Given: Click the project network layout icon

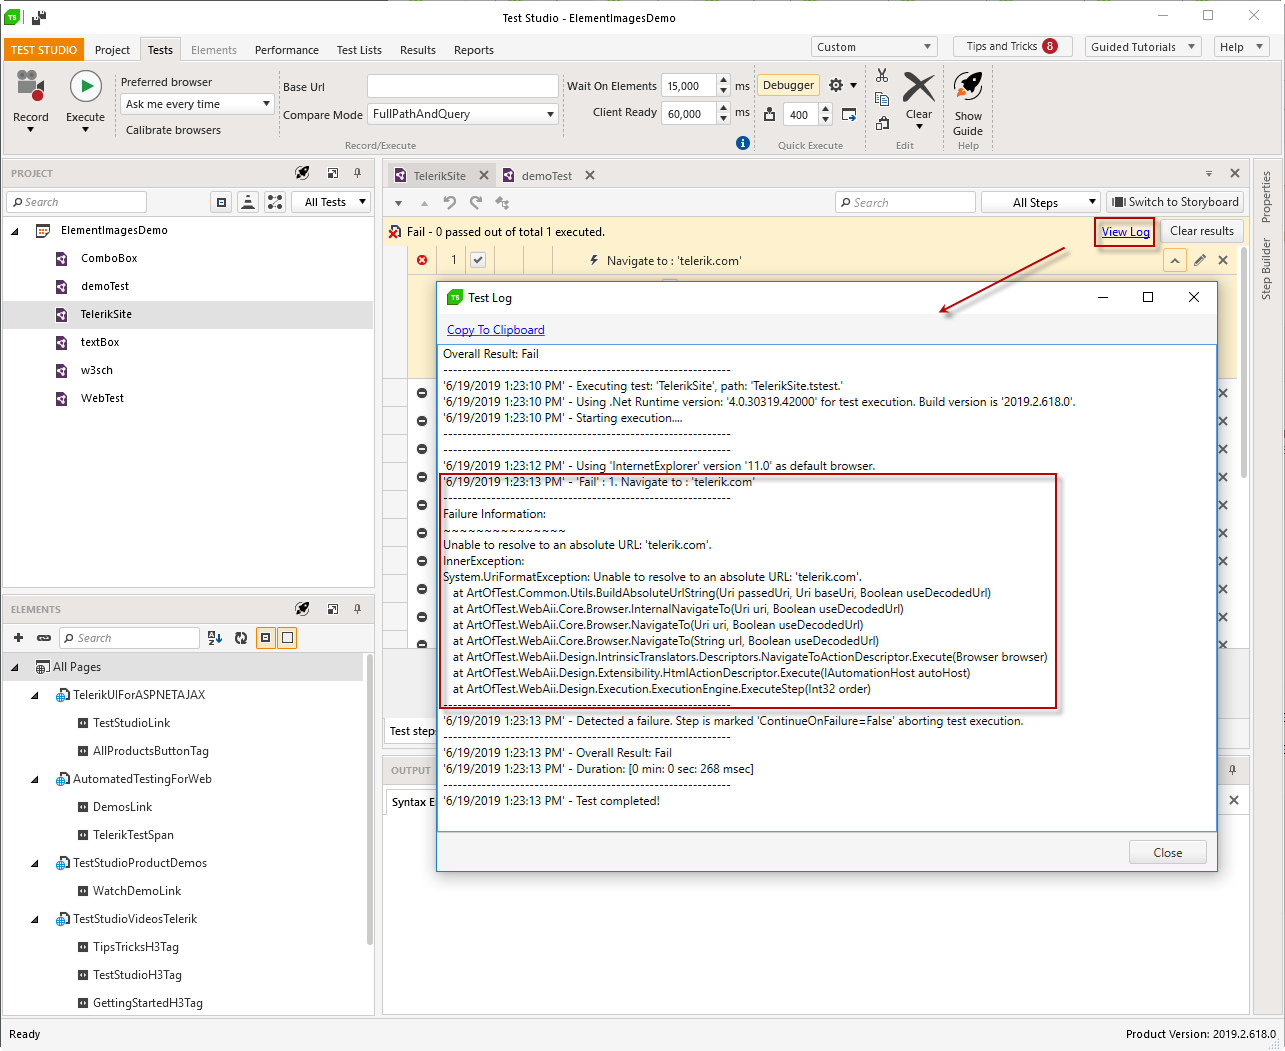Looking at the screenshot, I should pyautogui.click(x=275, y=202).
